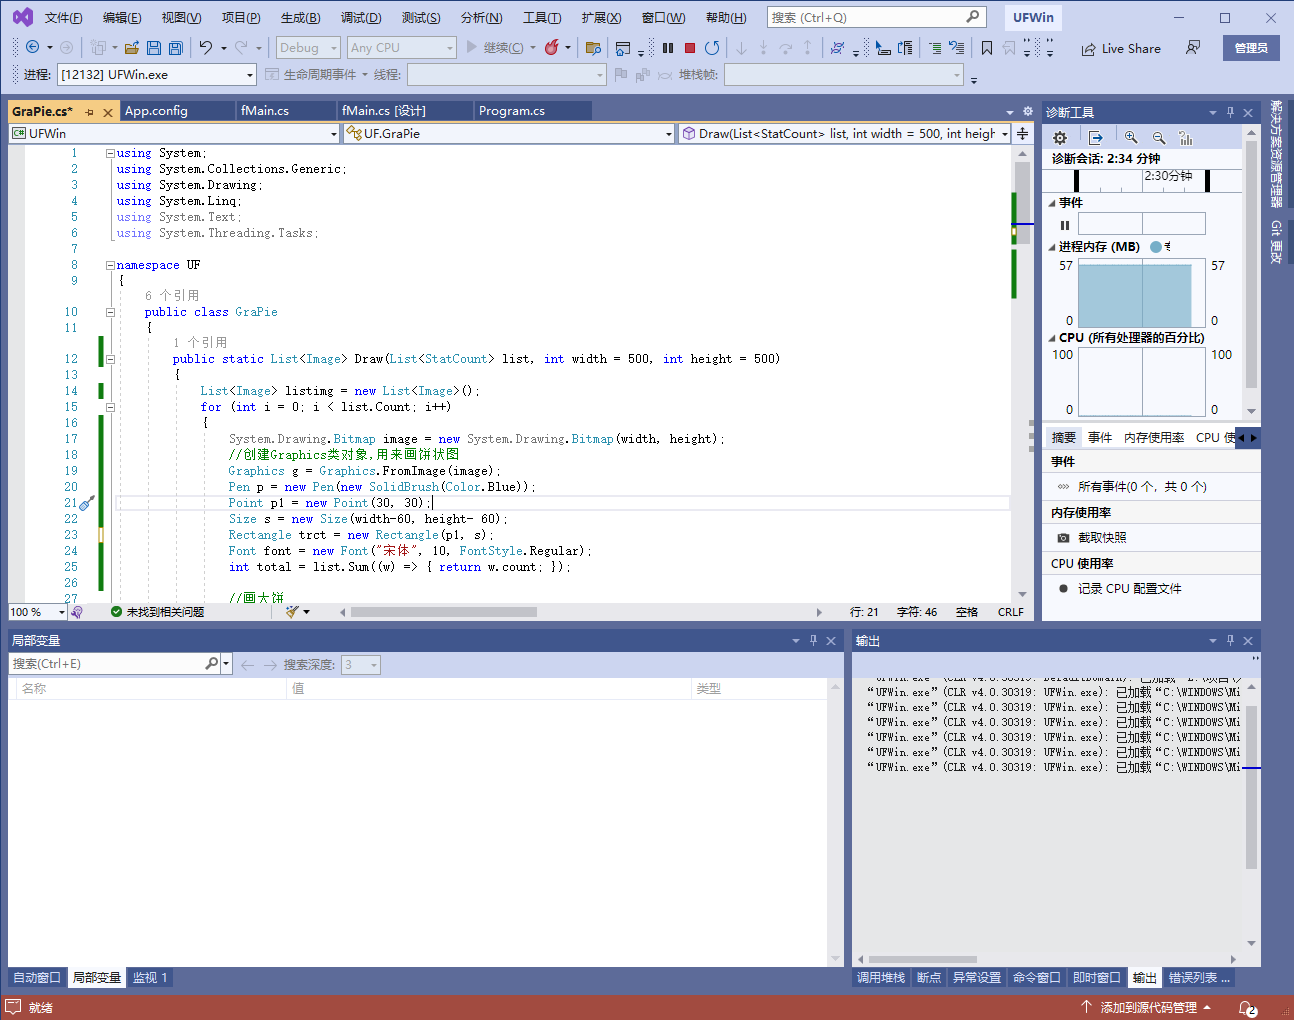This screenshot has width=1294, height=1020.
Task: Switch to the Program.cs tab
Action: [x=512, y=111]
